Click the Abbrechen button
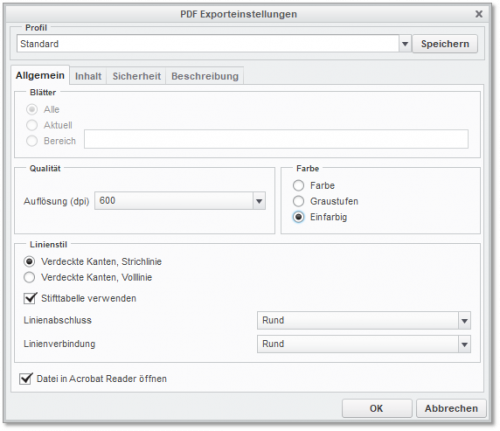The image size is (500, 431). click(451, 408)
